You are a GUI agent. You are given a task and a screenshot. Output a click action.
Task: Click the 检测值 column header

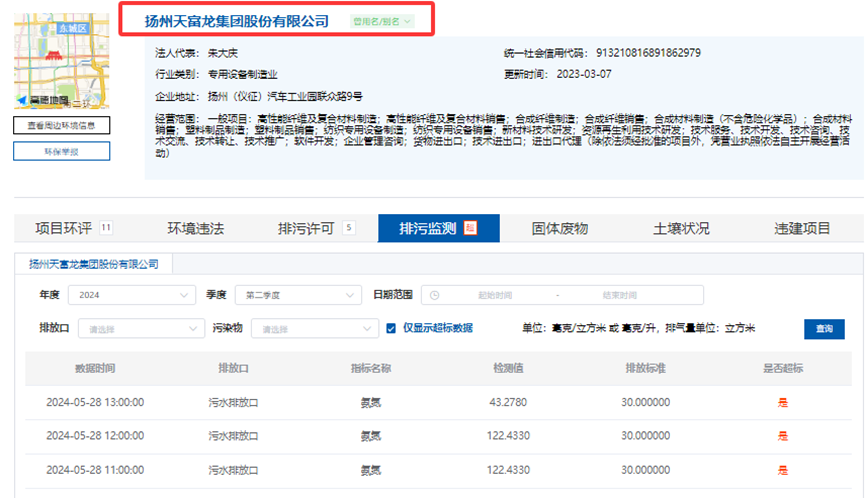click(x=508, y=368)
